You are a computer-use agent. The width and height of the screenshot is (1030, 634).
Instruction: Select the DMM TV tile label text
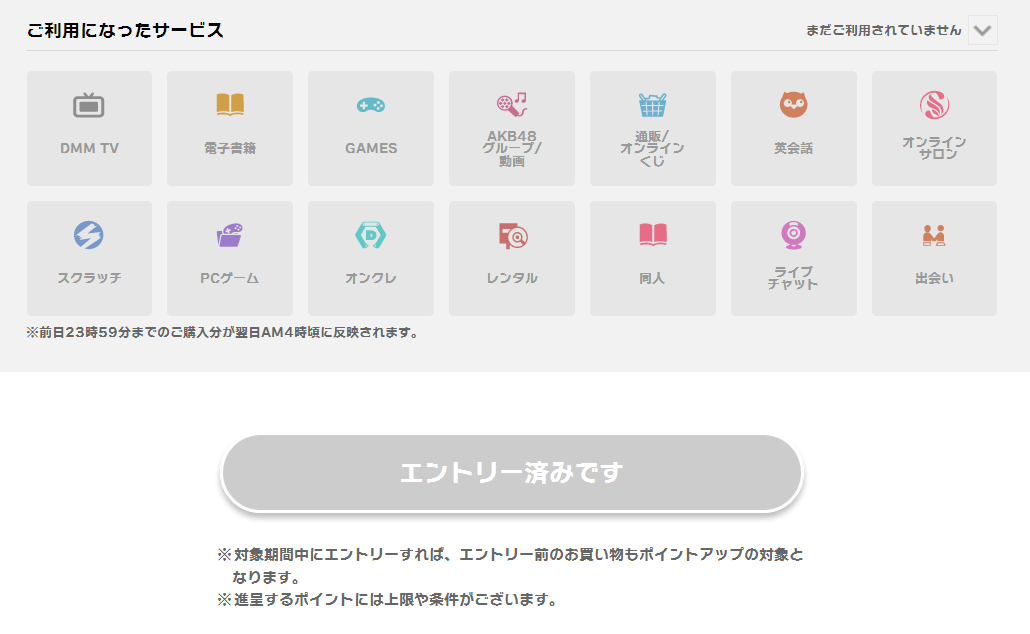[89, 148]
